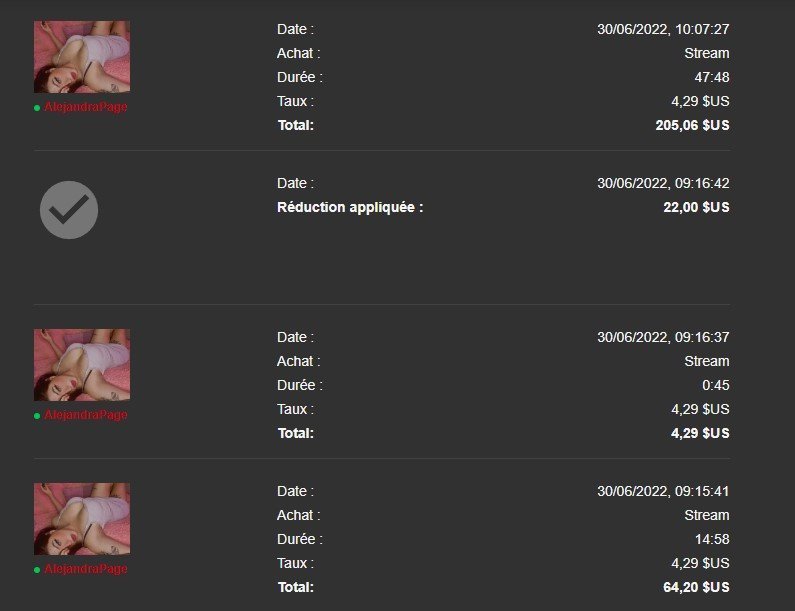
Task: Click the Réduction appliquée label
Action: click(350, 207)
